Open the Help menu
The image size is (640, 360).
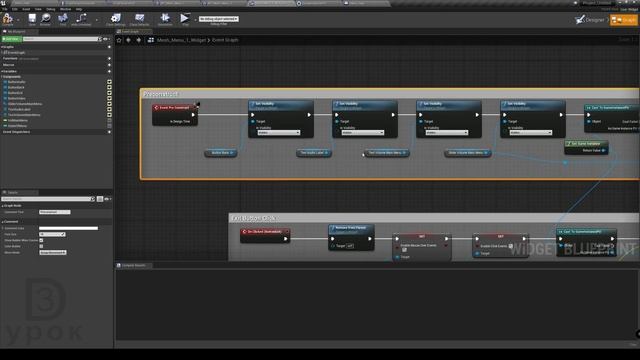click(x=79, y=9)
